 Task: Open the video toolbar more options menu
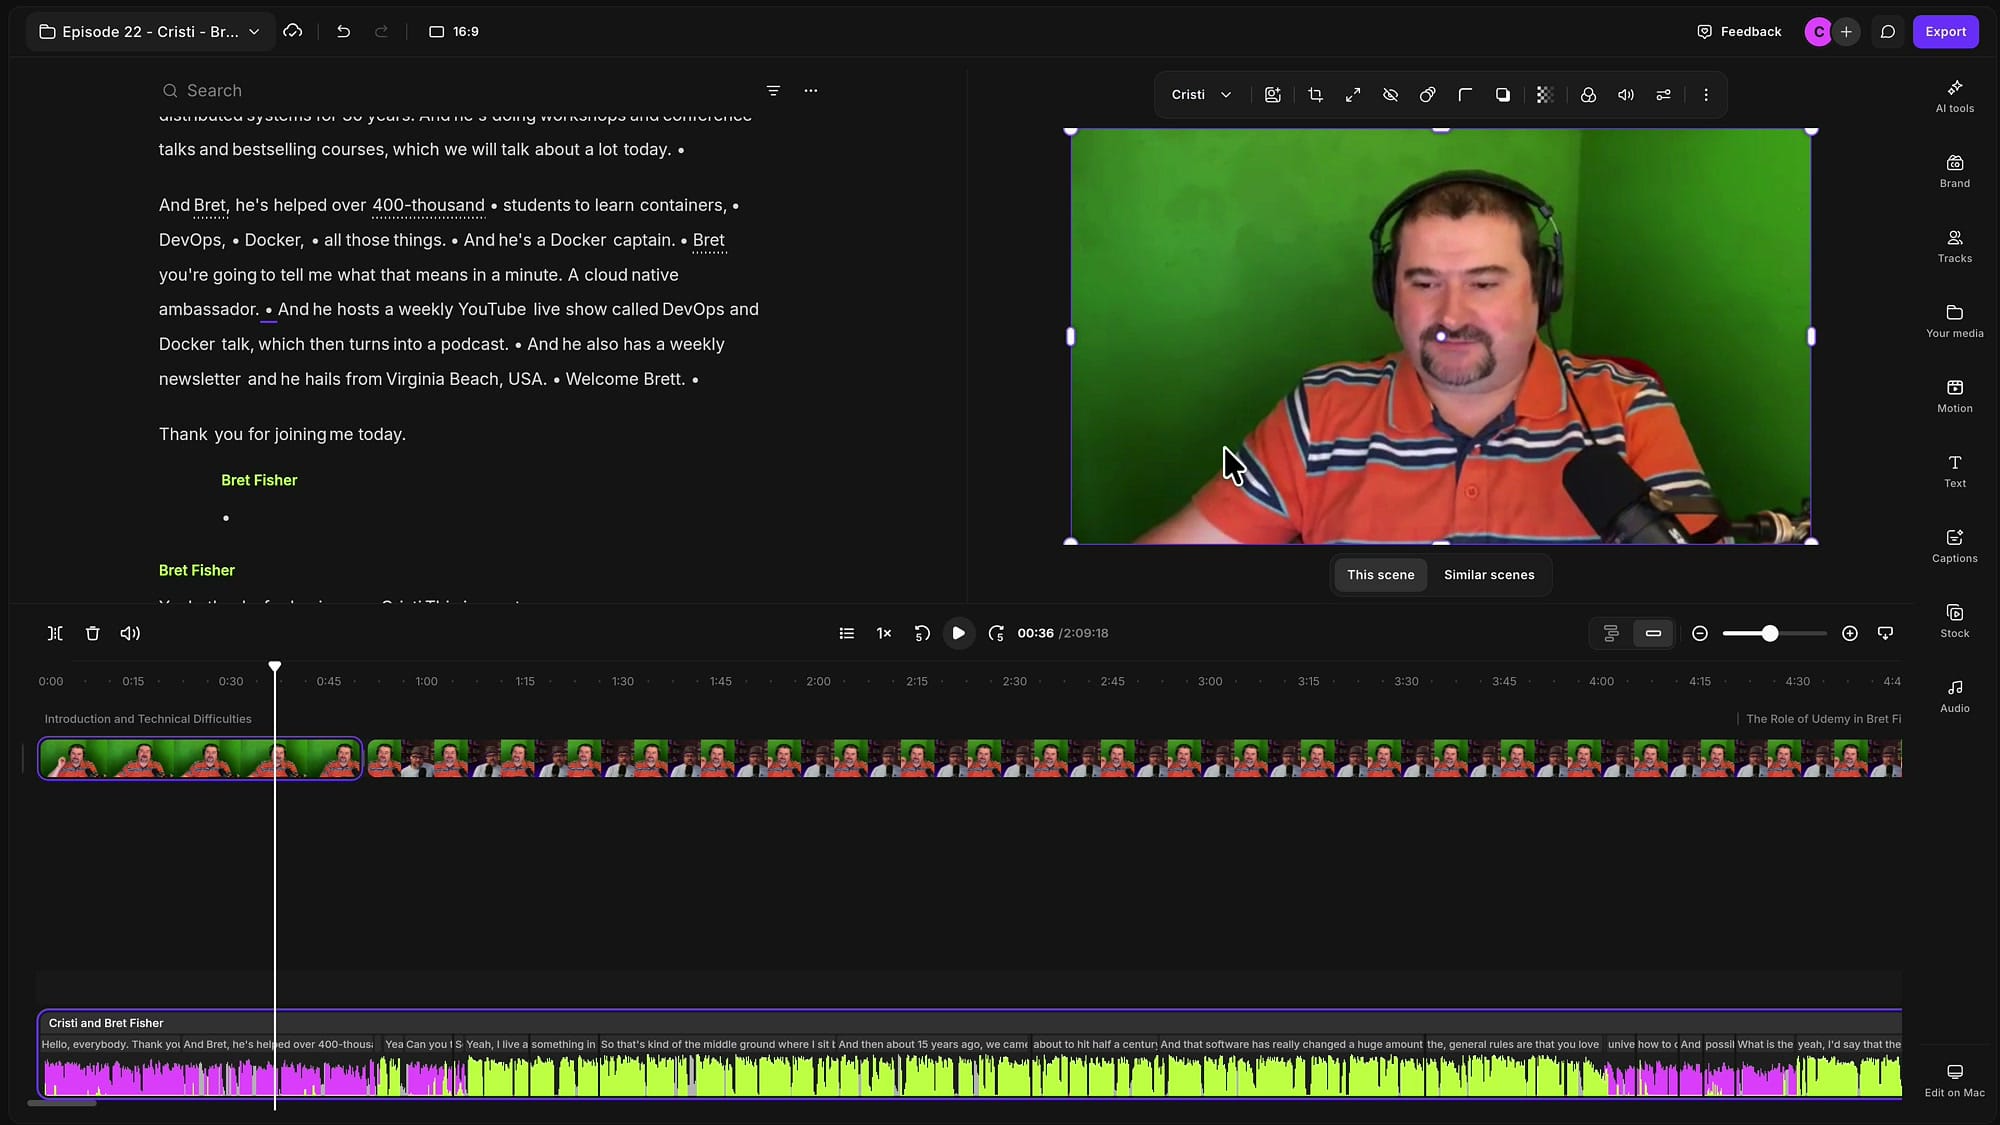point(1706,95)
